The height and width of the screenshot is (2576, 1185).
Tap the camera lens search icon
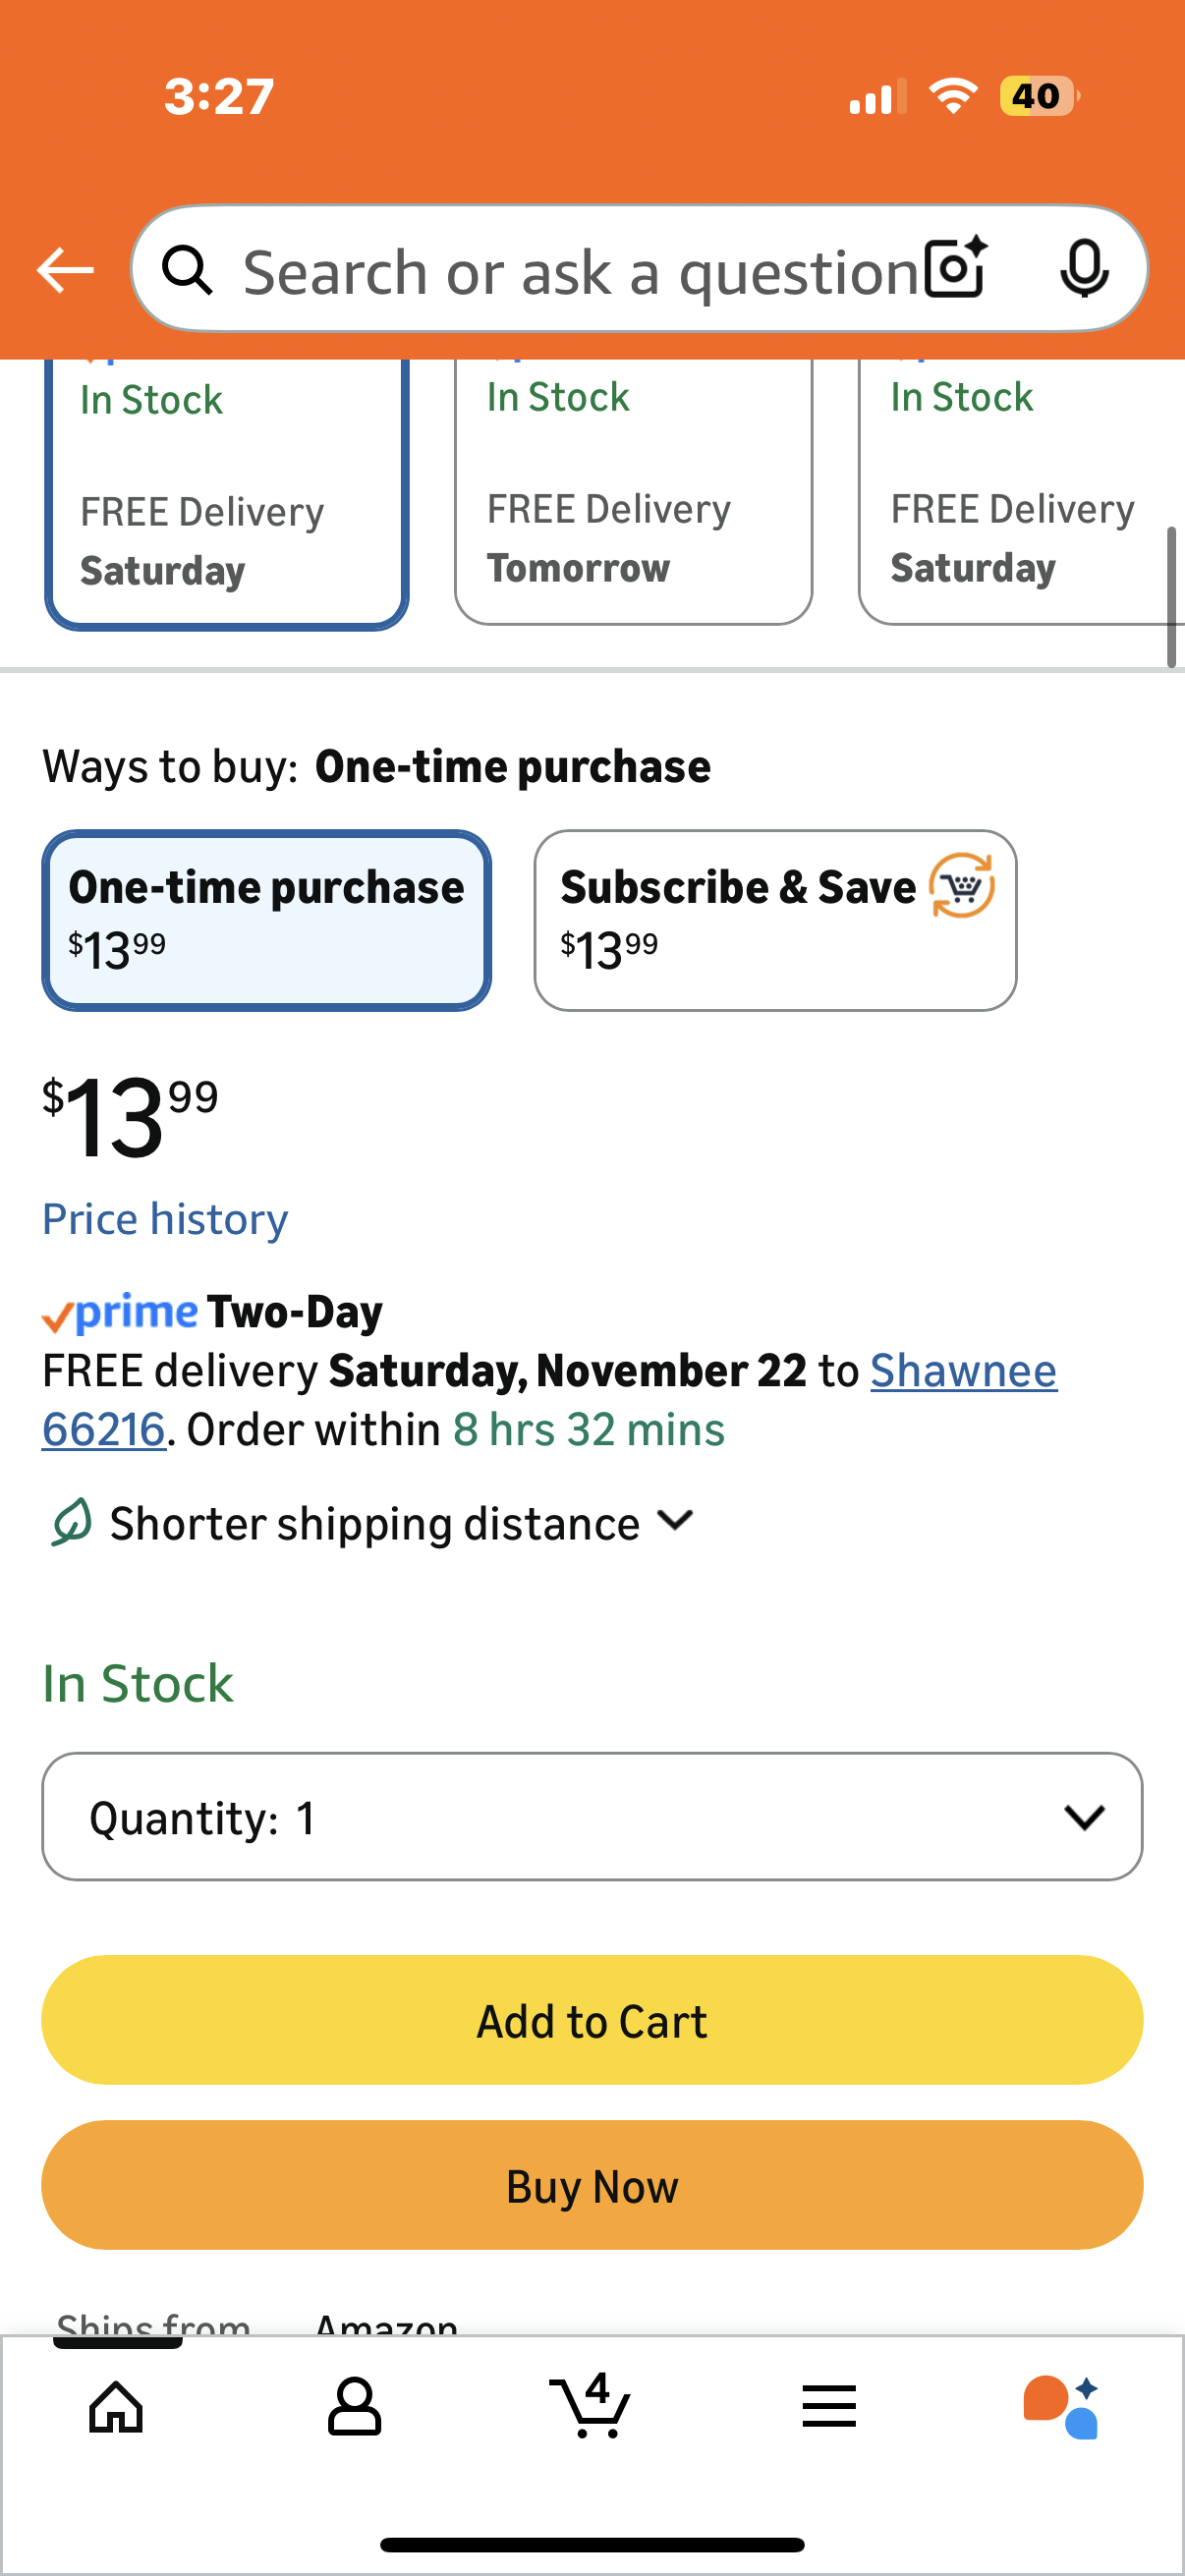click(955, 268)
